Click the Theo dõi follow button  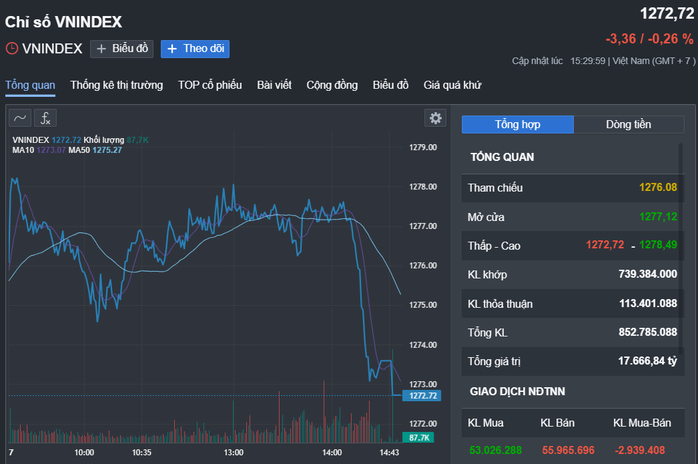(195, 49)
